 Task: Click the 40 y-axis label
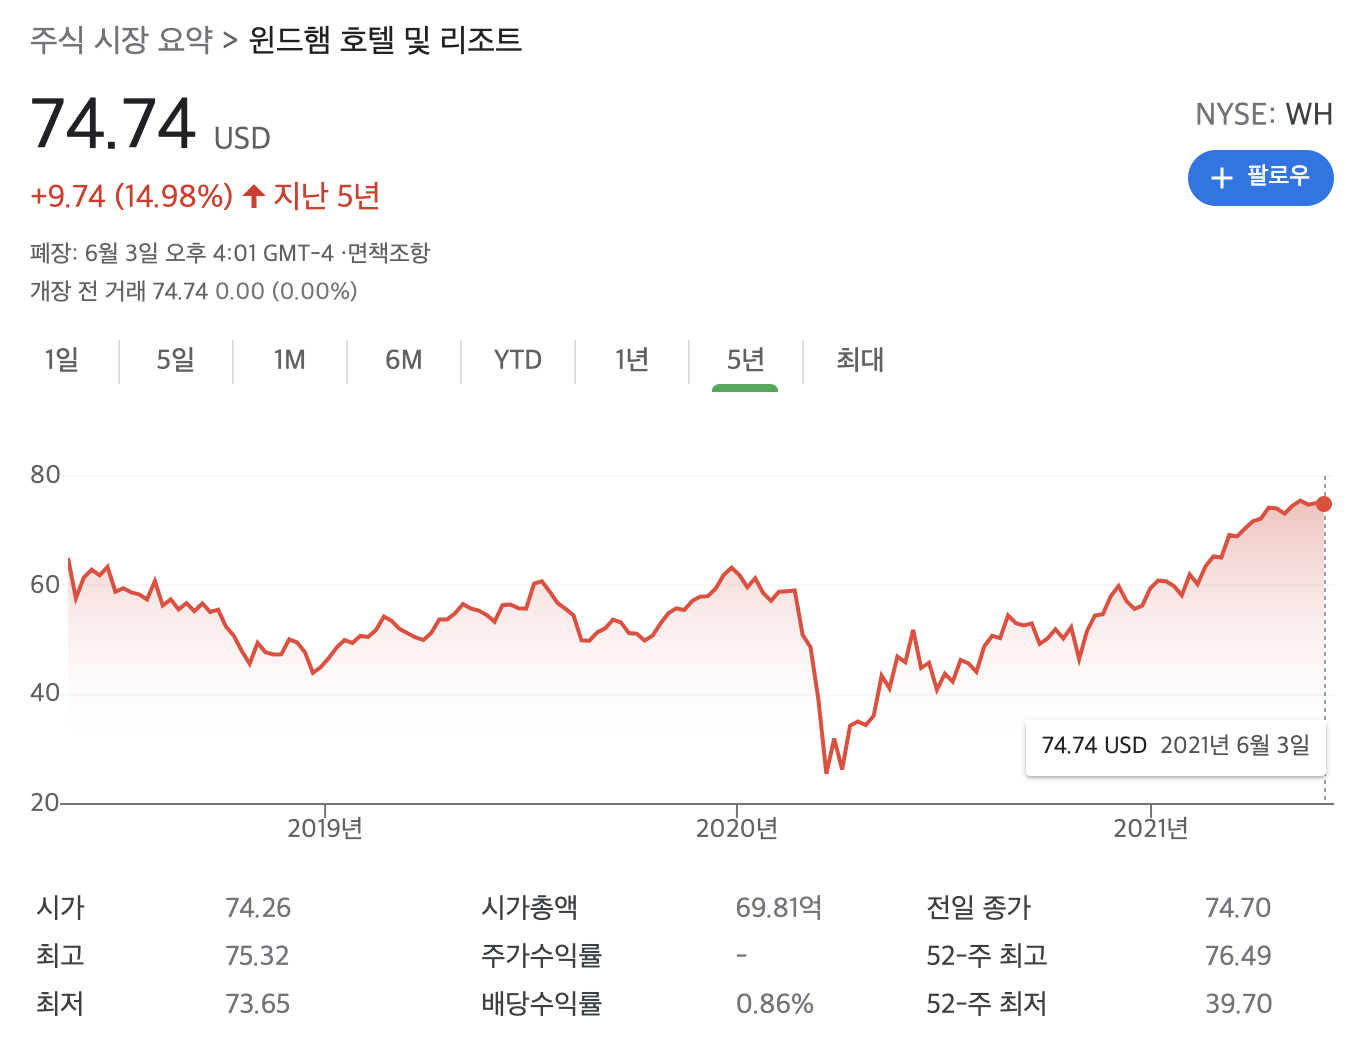pos(45,693)
